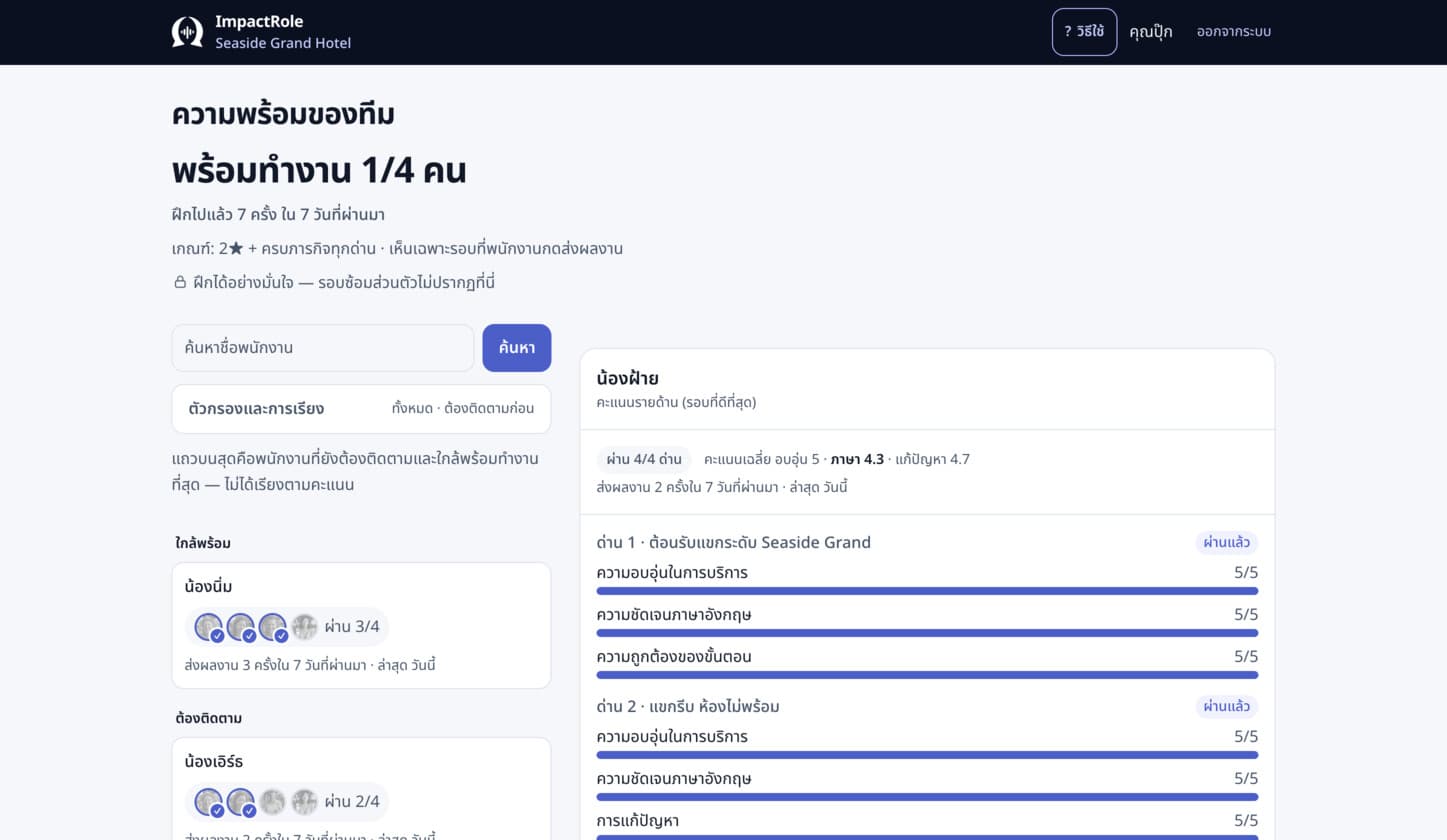Click the ผ่านแล้ว badge for ด่าน 2

click(1227, 707)
